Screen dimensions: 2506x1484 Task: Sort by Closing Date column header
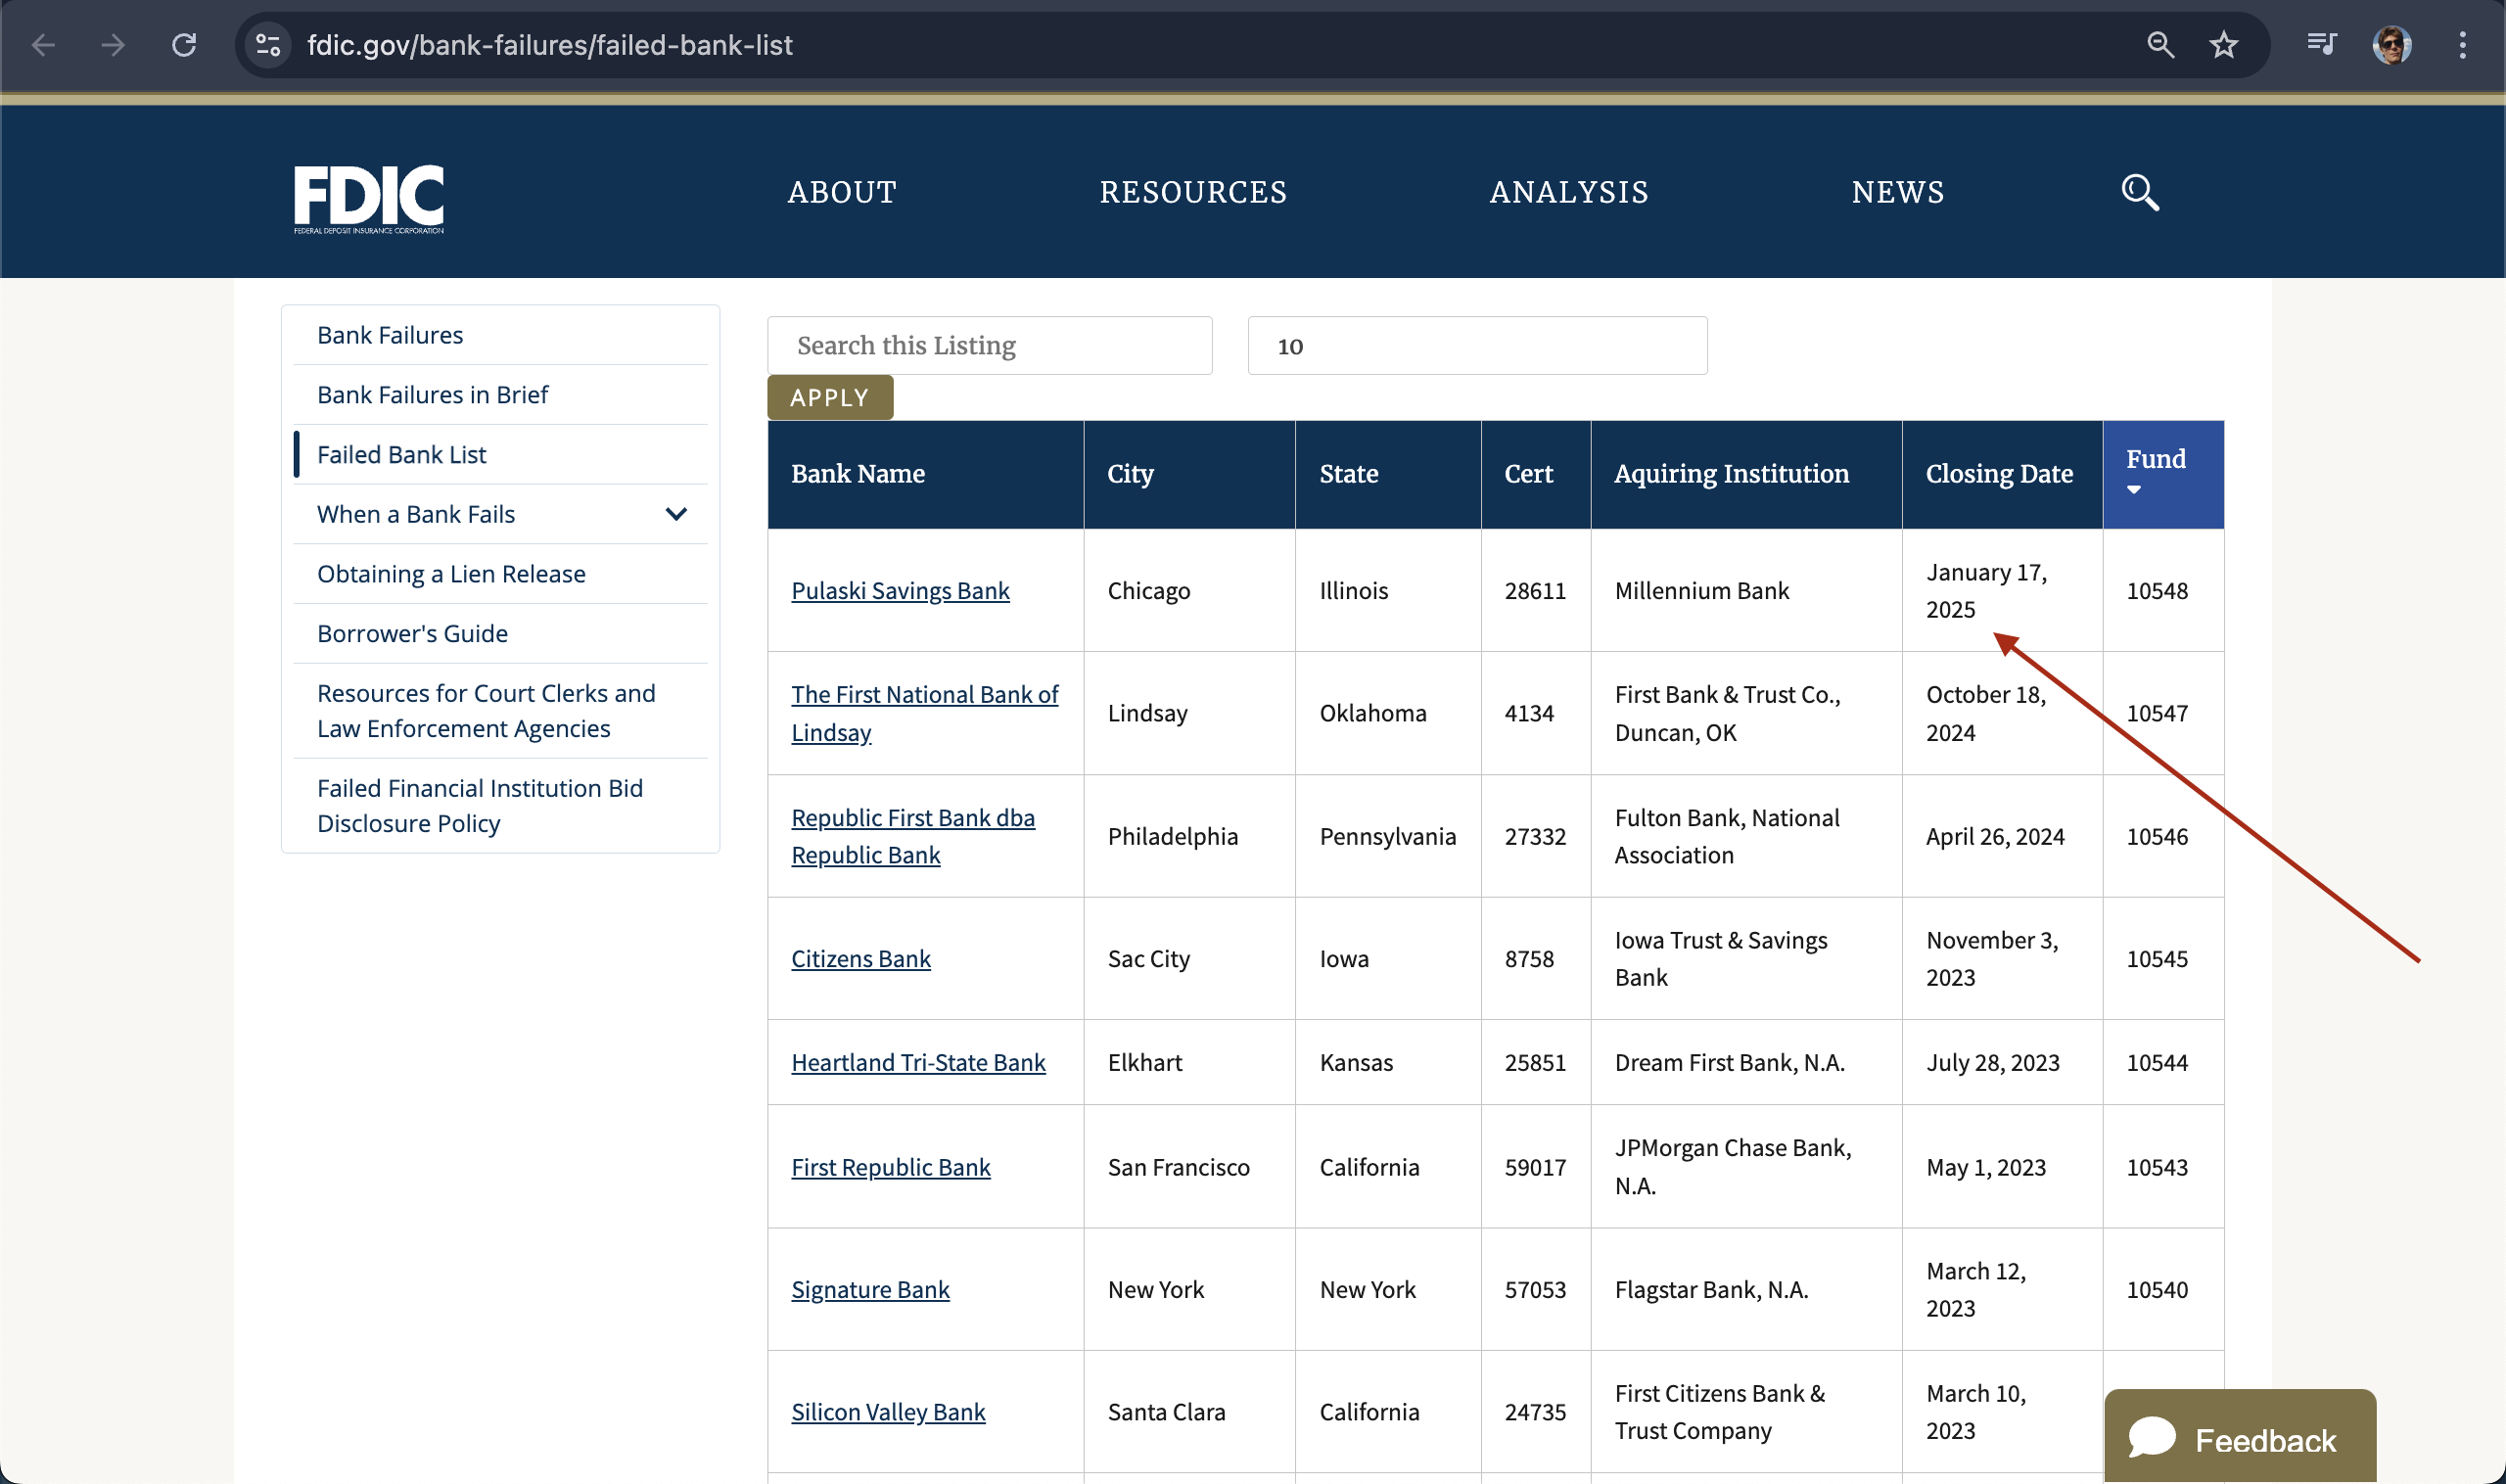click(x=1999, y=474)
